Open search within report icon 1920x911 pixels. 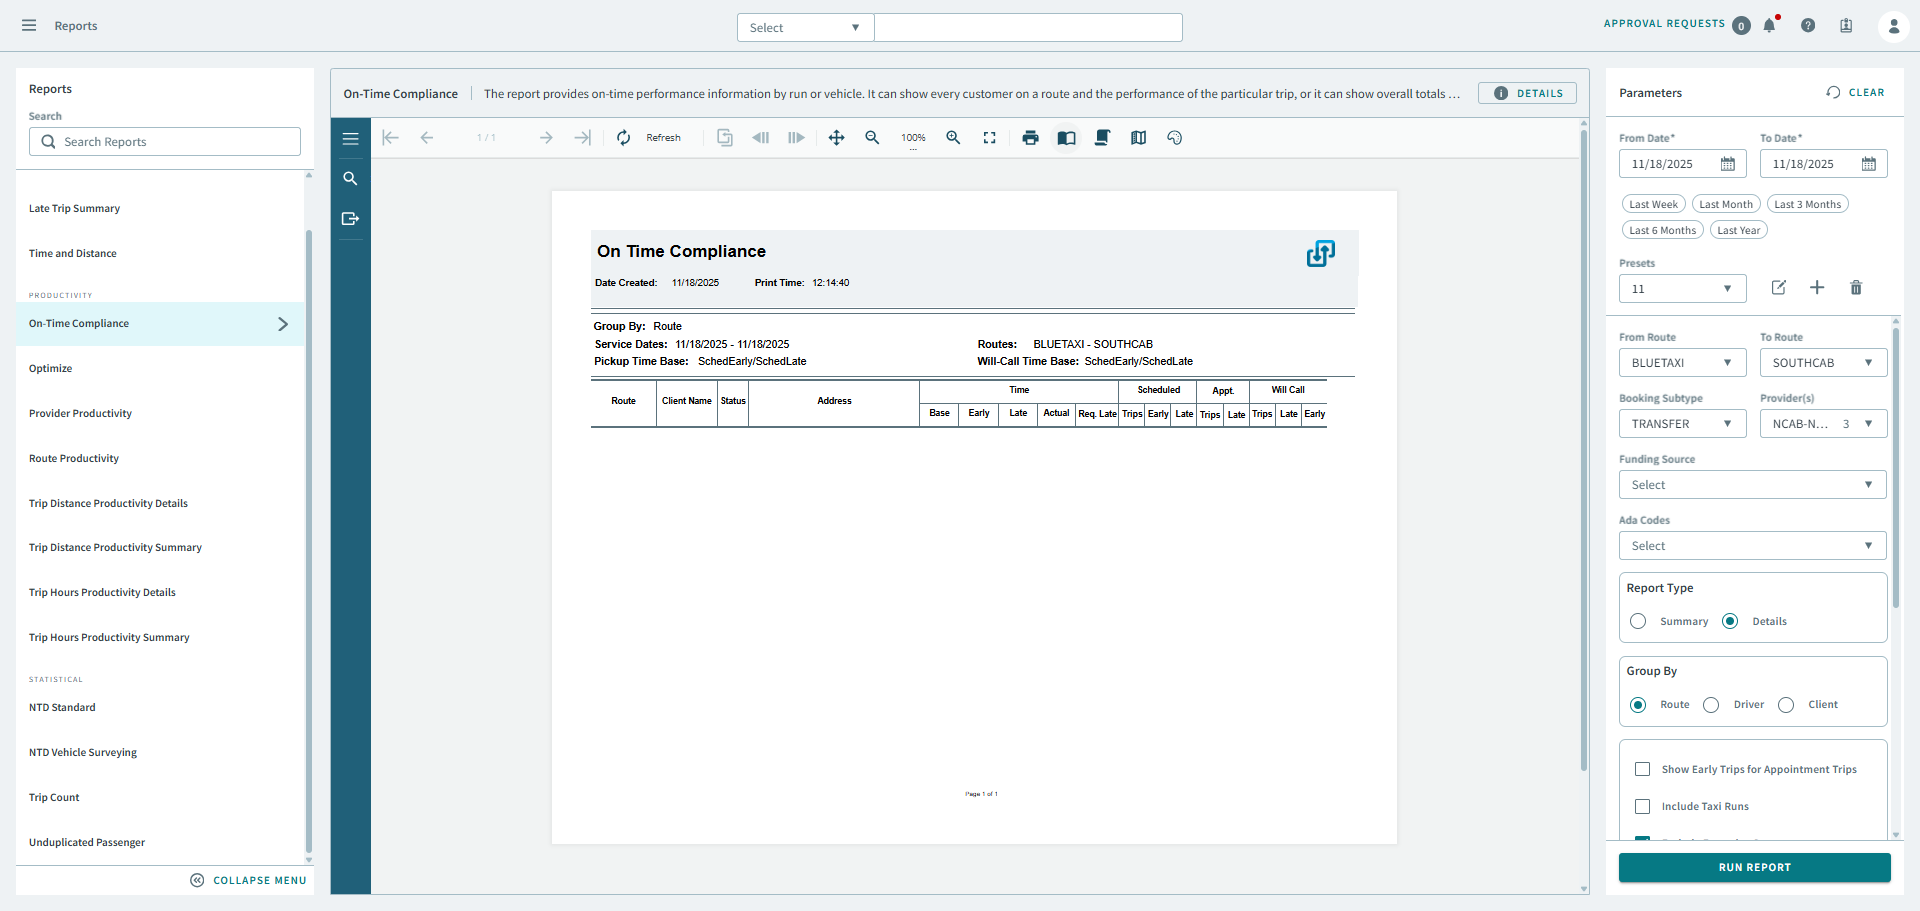(x=350, y=178)
